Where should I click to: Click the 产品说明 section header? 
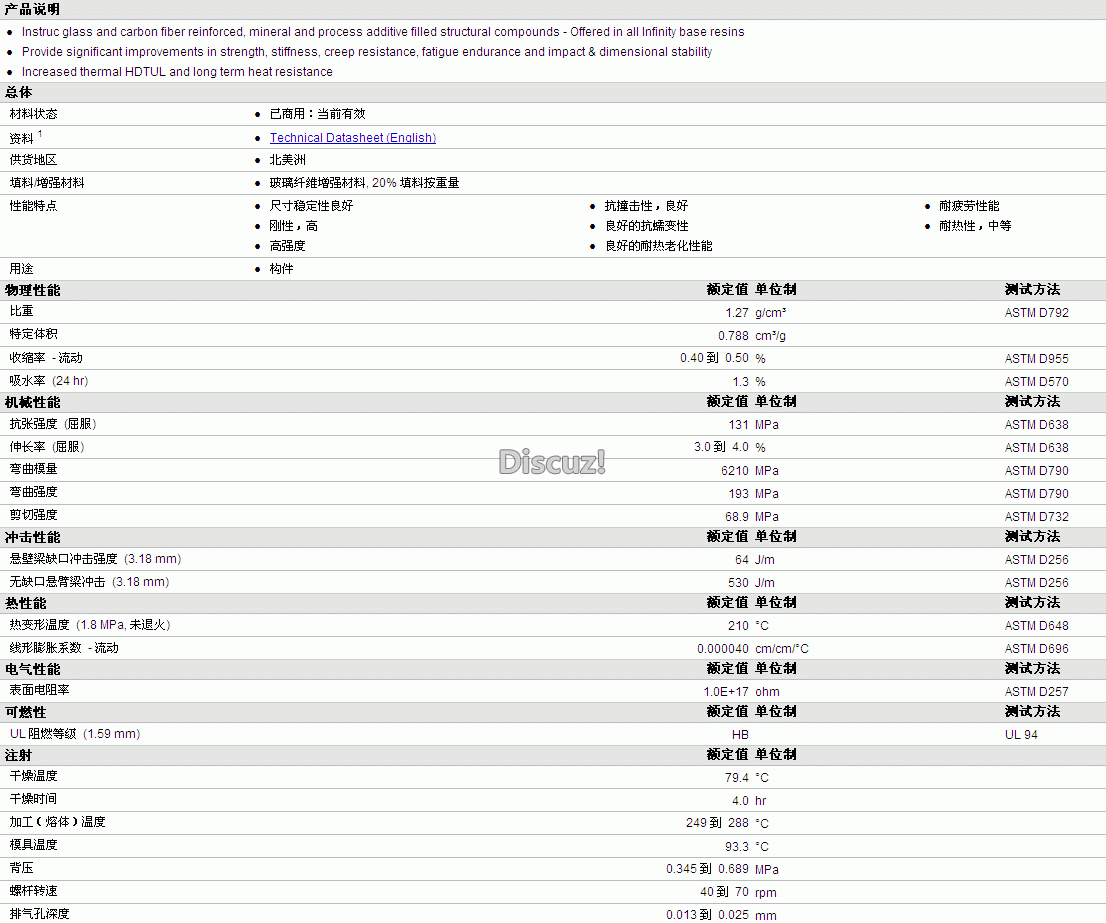pyautogui.click(x=32, y=9)
